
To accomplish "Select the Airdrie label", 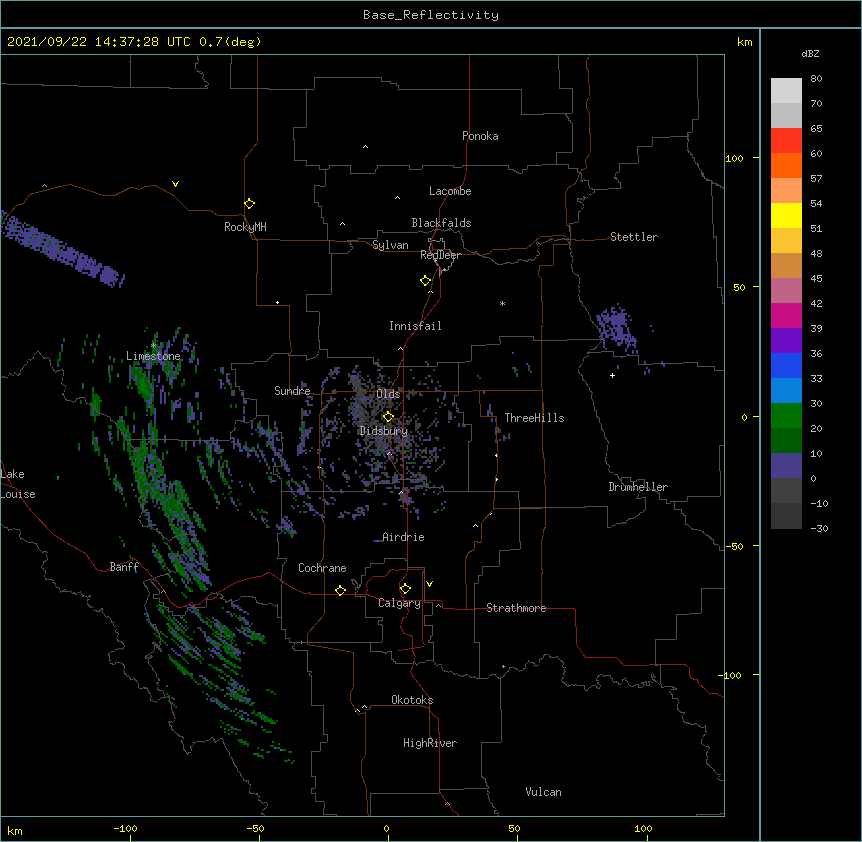I will coord(403,537).
